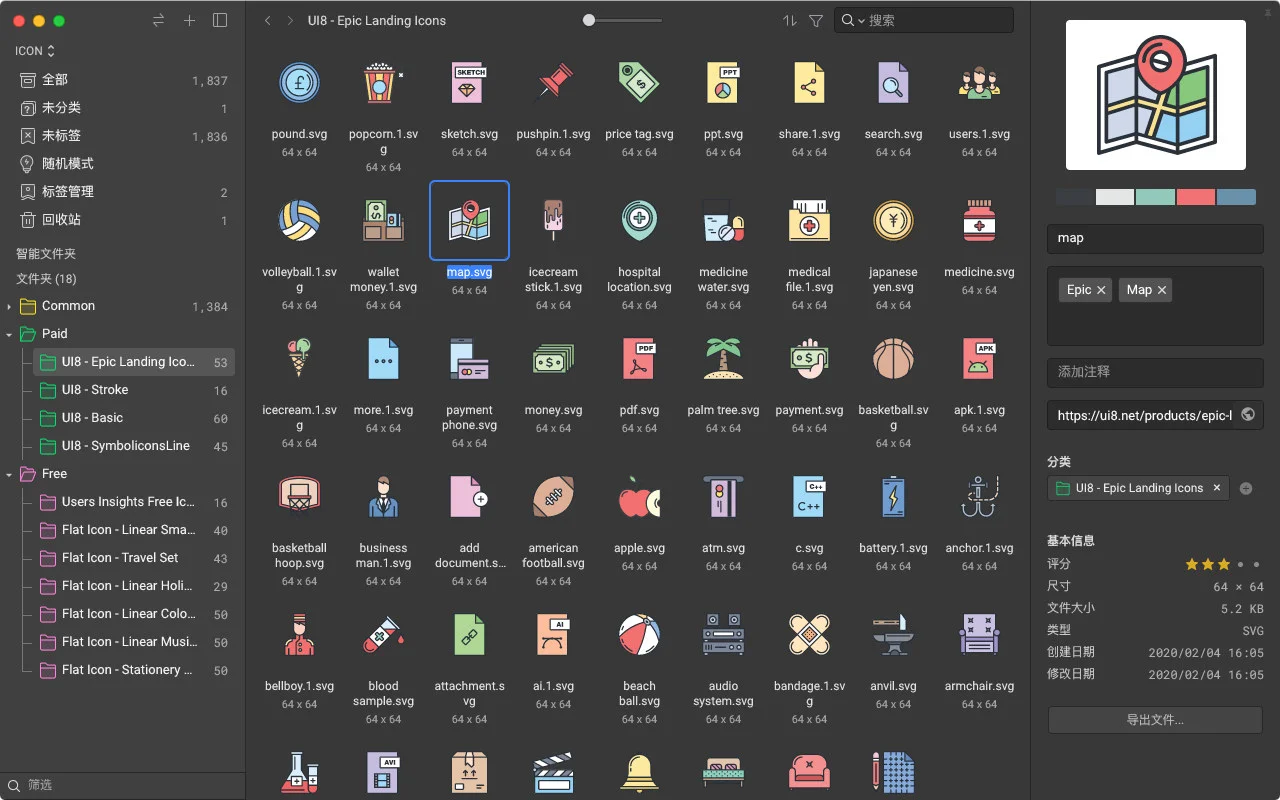The height and width of the screenshot is (800, 1280).
Task: Click the filter funnel icon in toolbar
Action: pyautogui.click(x=816, y=20)
